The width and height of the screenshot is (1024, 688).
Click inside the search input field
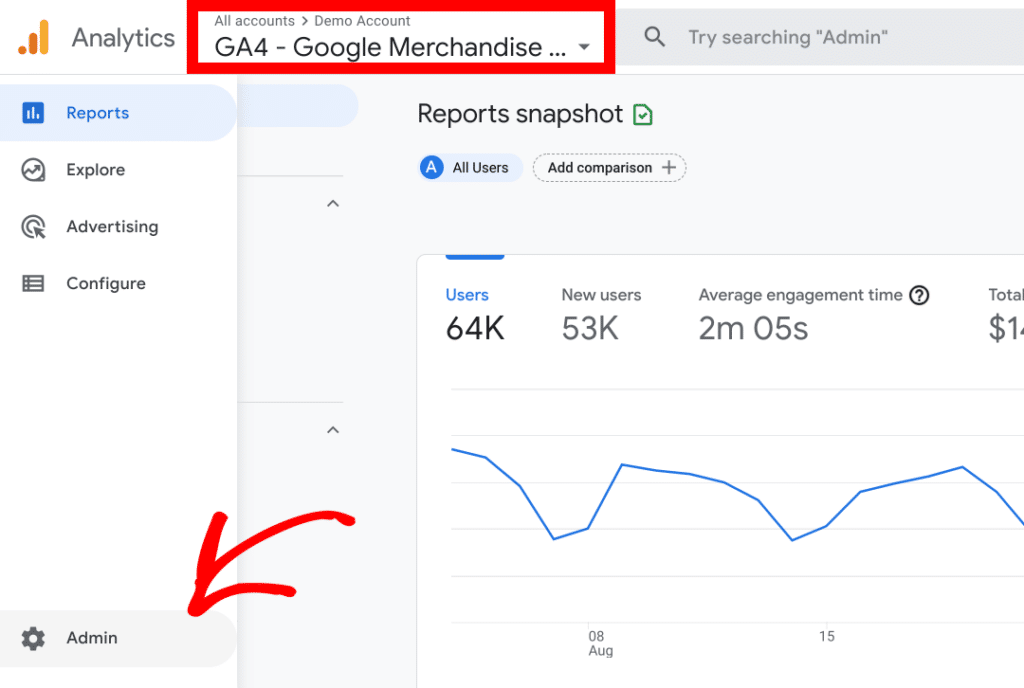(790, 37)
